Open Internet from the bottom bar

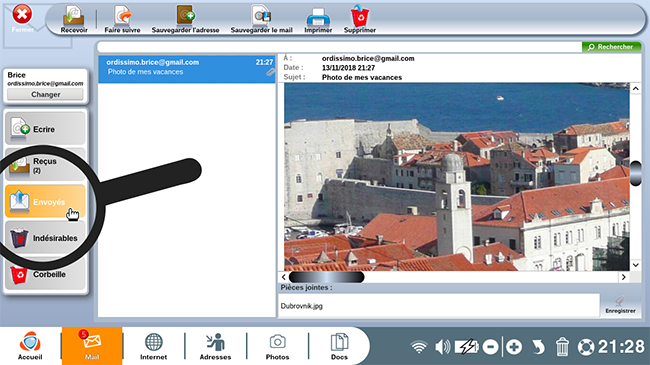(x=153, y=346)
